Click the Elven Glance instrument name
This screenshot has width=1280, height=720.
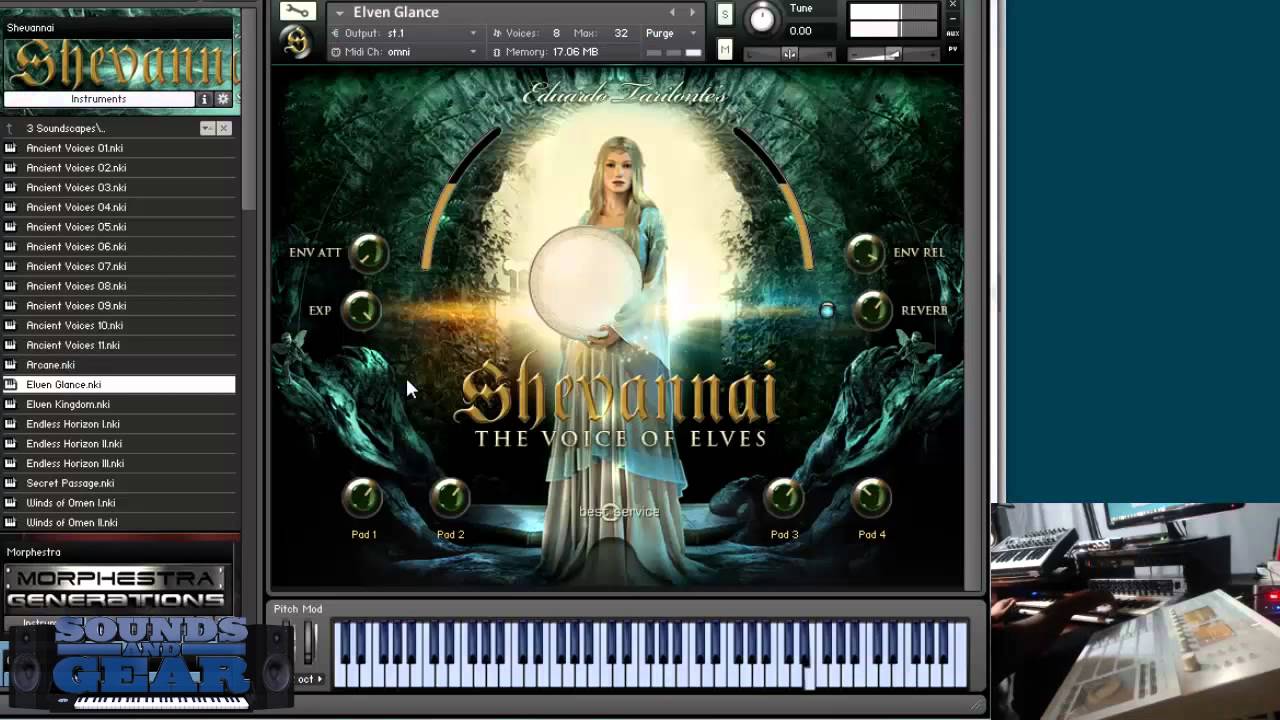tap(396, 12)
